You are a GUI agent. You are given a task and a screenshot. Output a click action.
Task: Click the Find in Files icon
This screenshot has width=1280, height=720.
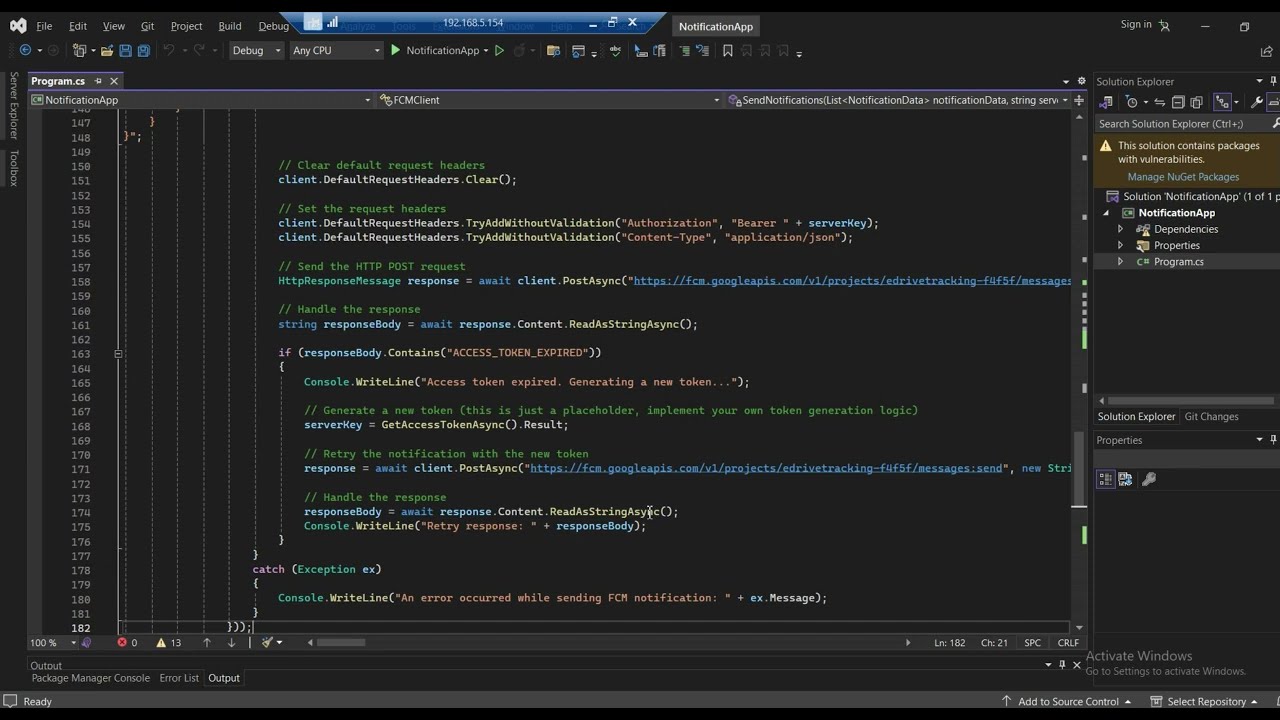tap(553, 51)
